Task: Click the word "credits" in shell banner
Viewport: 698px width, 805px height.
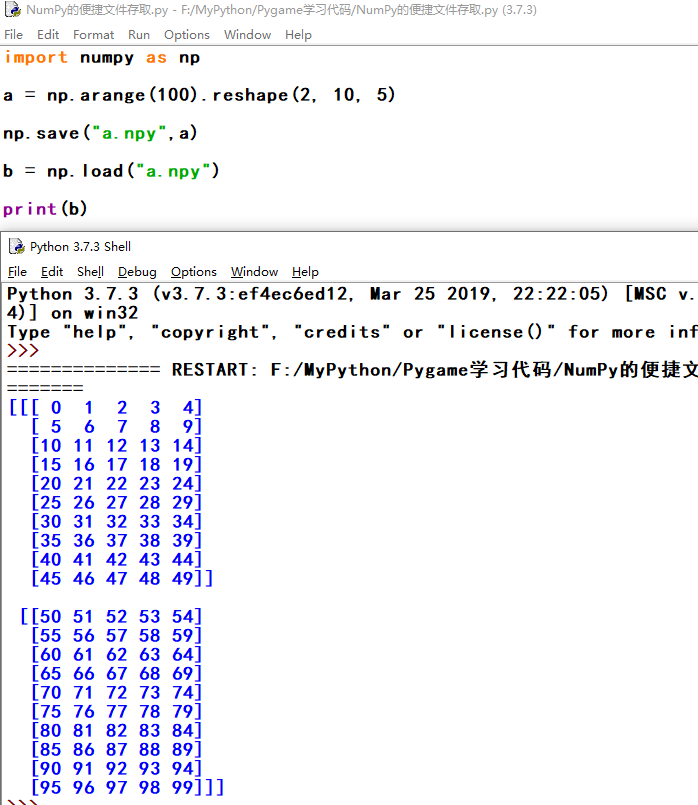Action: [x=341, y=332]
